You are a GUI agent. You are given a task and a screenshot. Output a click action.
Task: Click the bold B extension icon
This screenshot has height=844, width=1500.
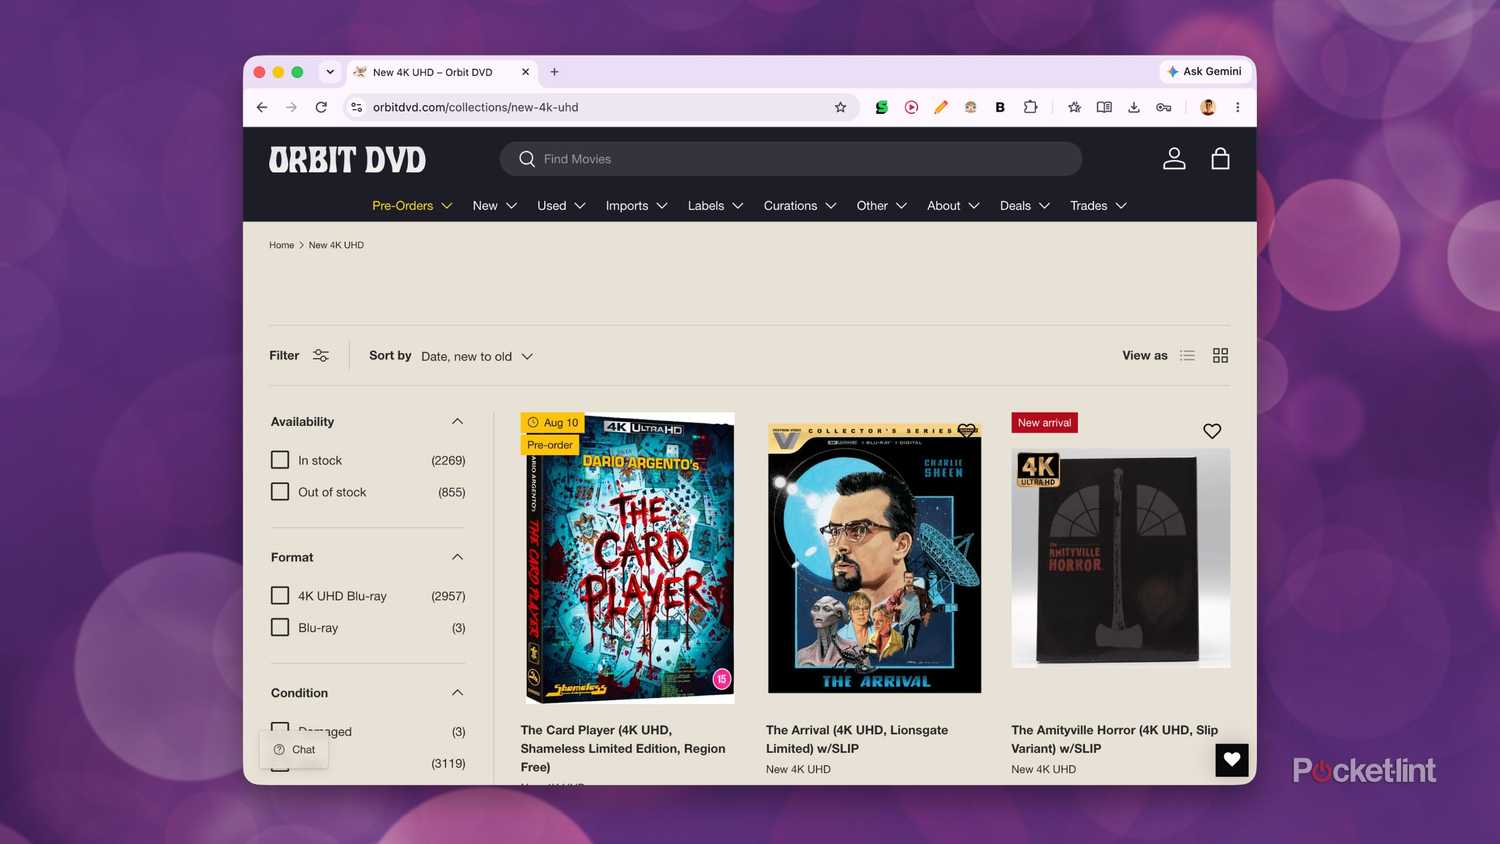tap(1000, 107)
